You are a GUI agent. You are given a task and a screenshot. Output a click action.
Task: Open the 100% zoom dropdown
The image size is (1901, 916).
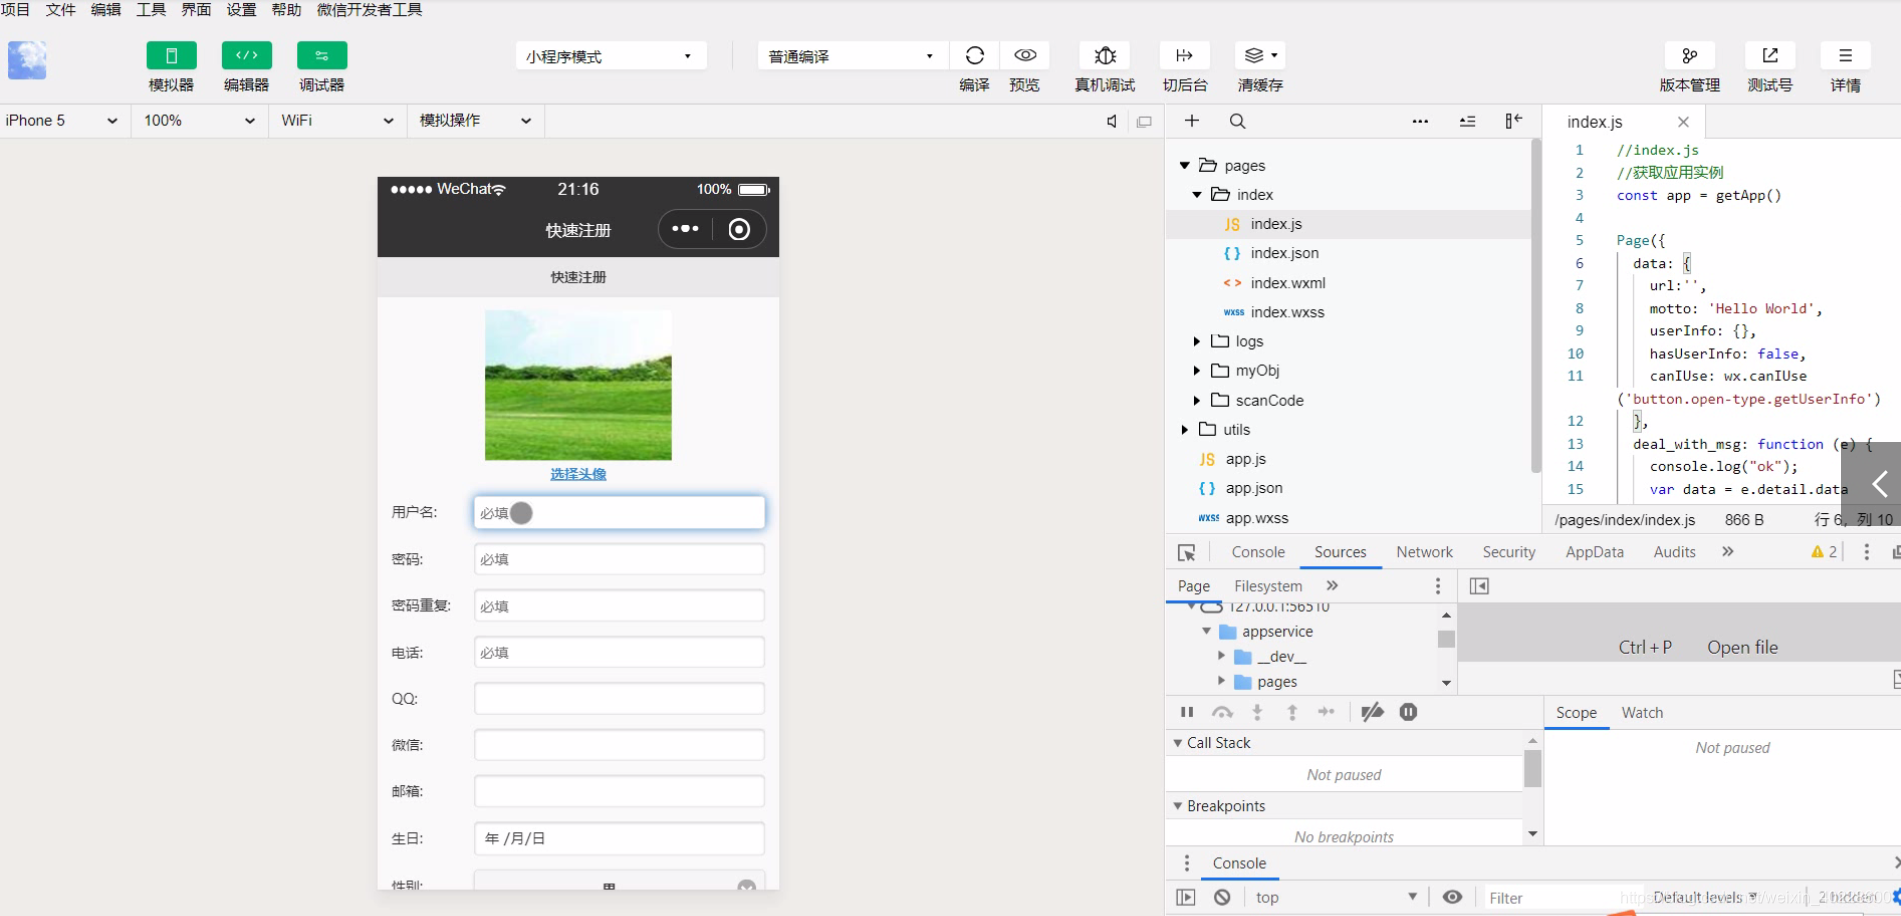[x=199, y=121]
